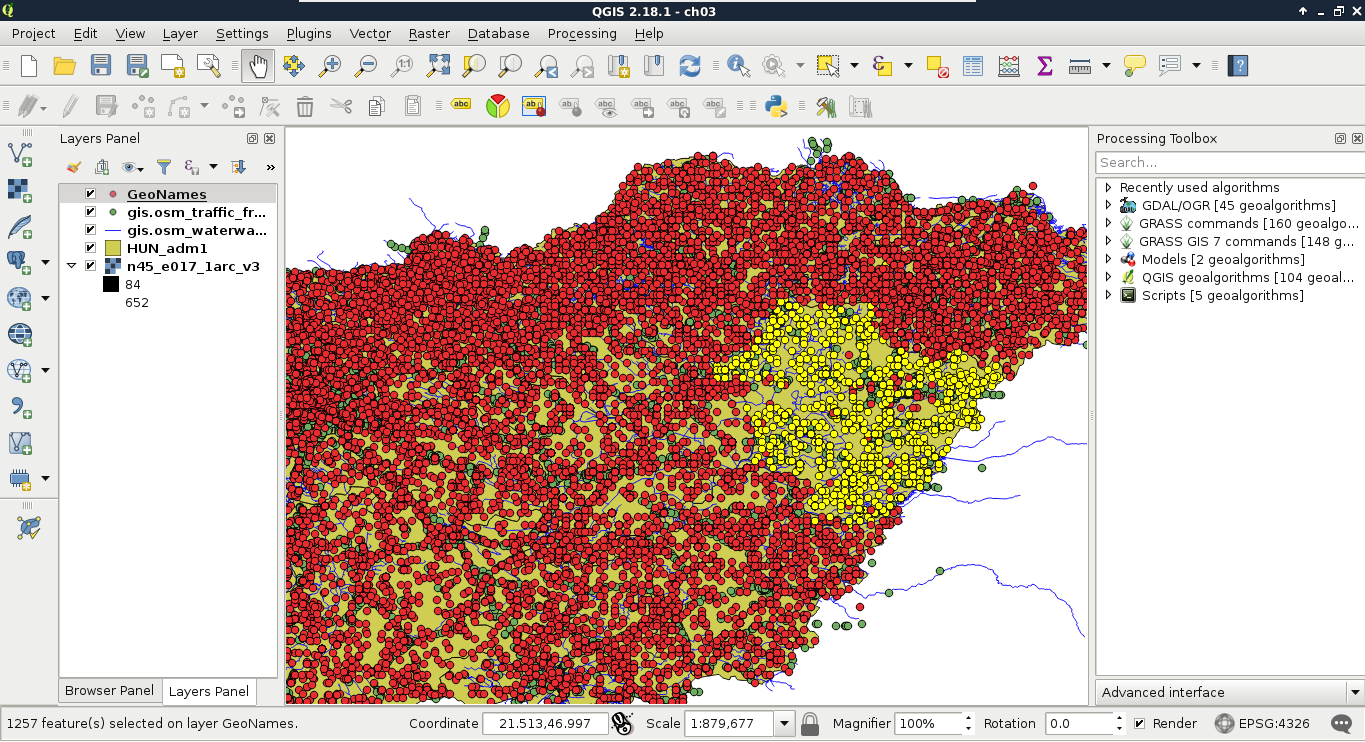Click the HUN_adm1 yellow color swatch
The width and height of the screenshot is (1365, 742).
[x=112, y=248]
